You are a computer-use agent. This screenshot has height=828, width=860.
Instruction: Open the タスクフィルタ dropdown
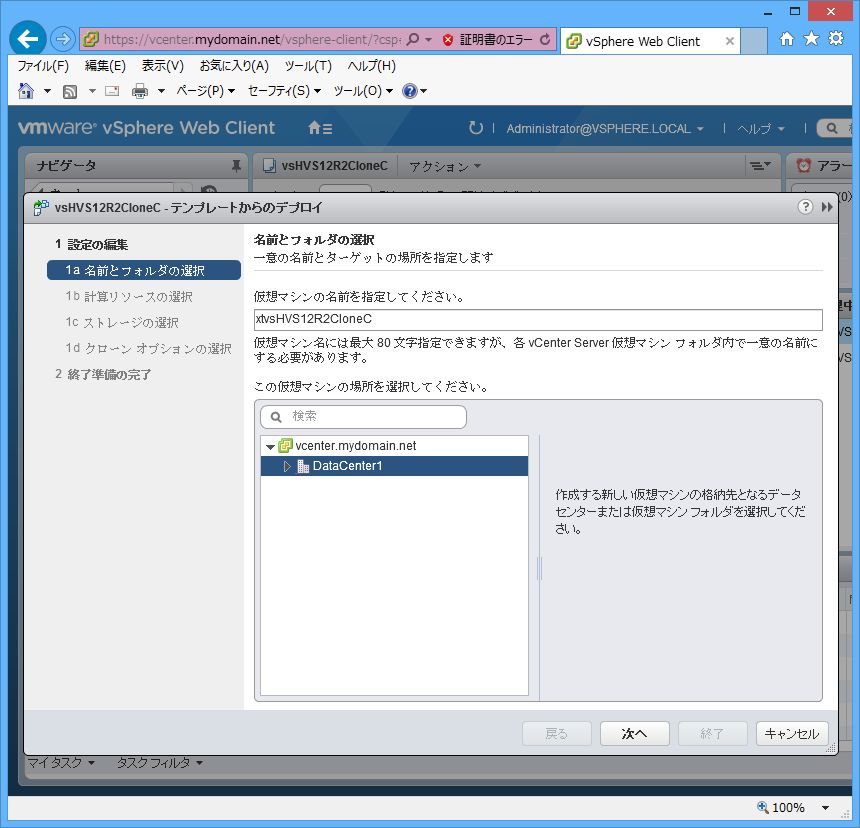(160, 763)
